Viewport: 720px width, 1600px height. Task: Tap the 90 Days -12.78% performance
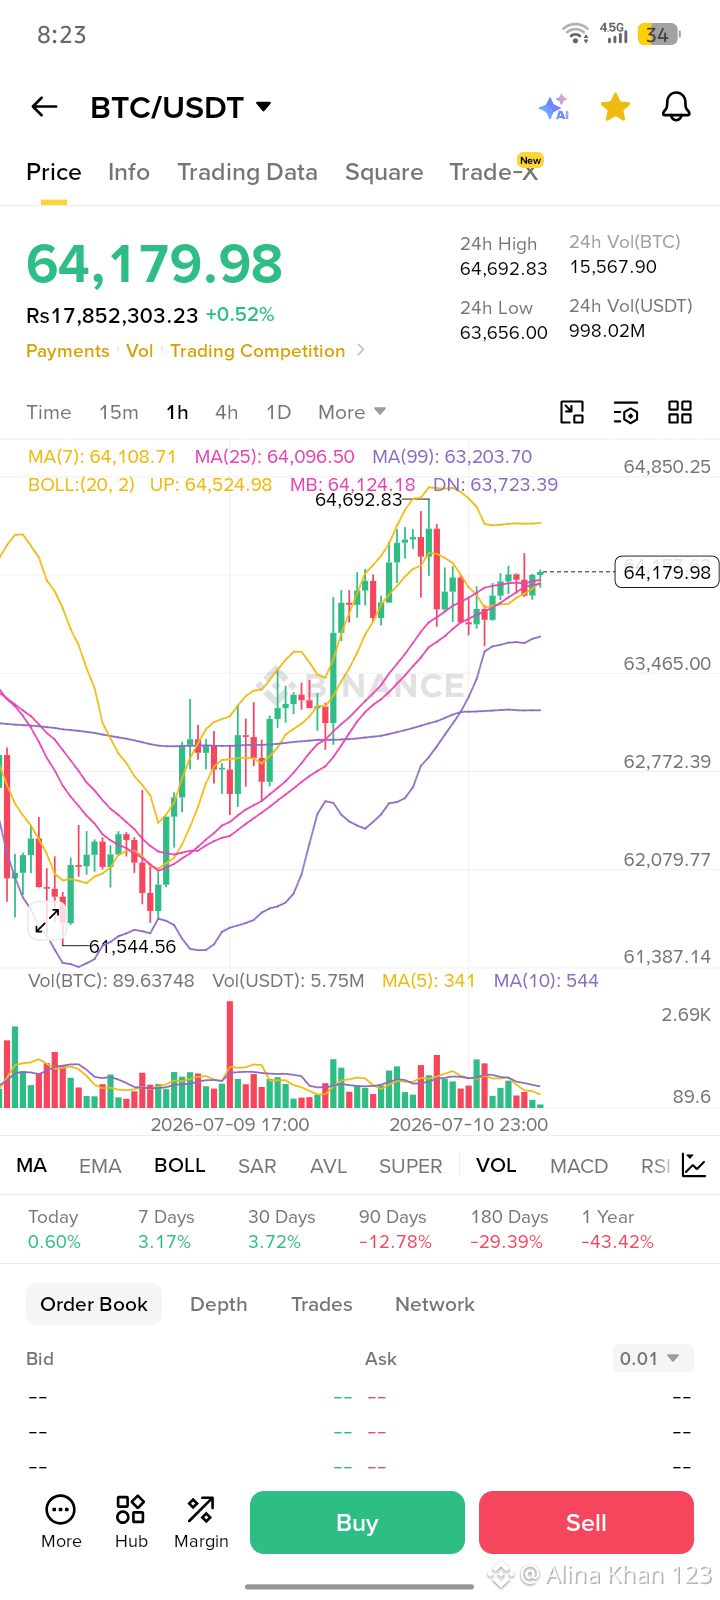click(395, 1229)
